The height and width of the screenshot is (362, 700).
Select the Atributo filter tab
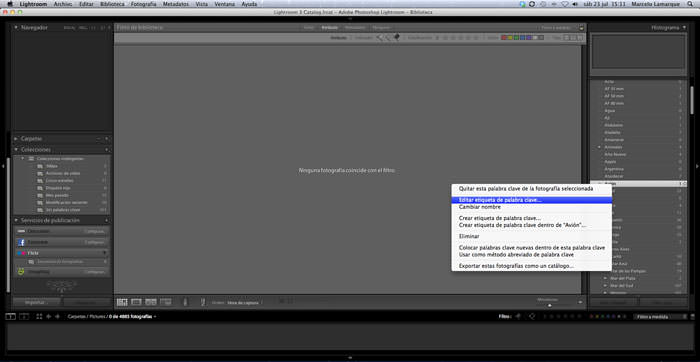point(329,28)
